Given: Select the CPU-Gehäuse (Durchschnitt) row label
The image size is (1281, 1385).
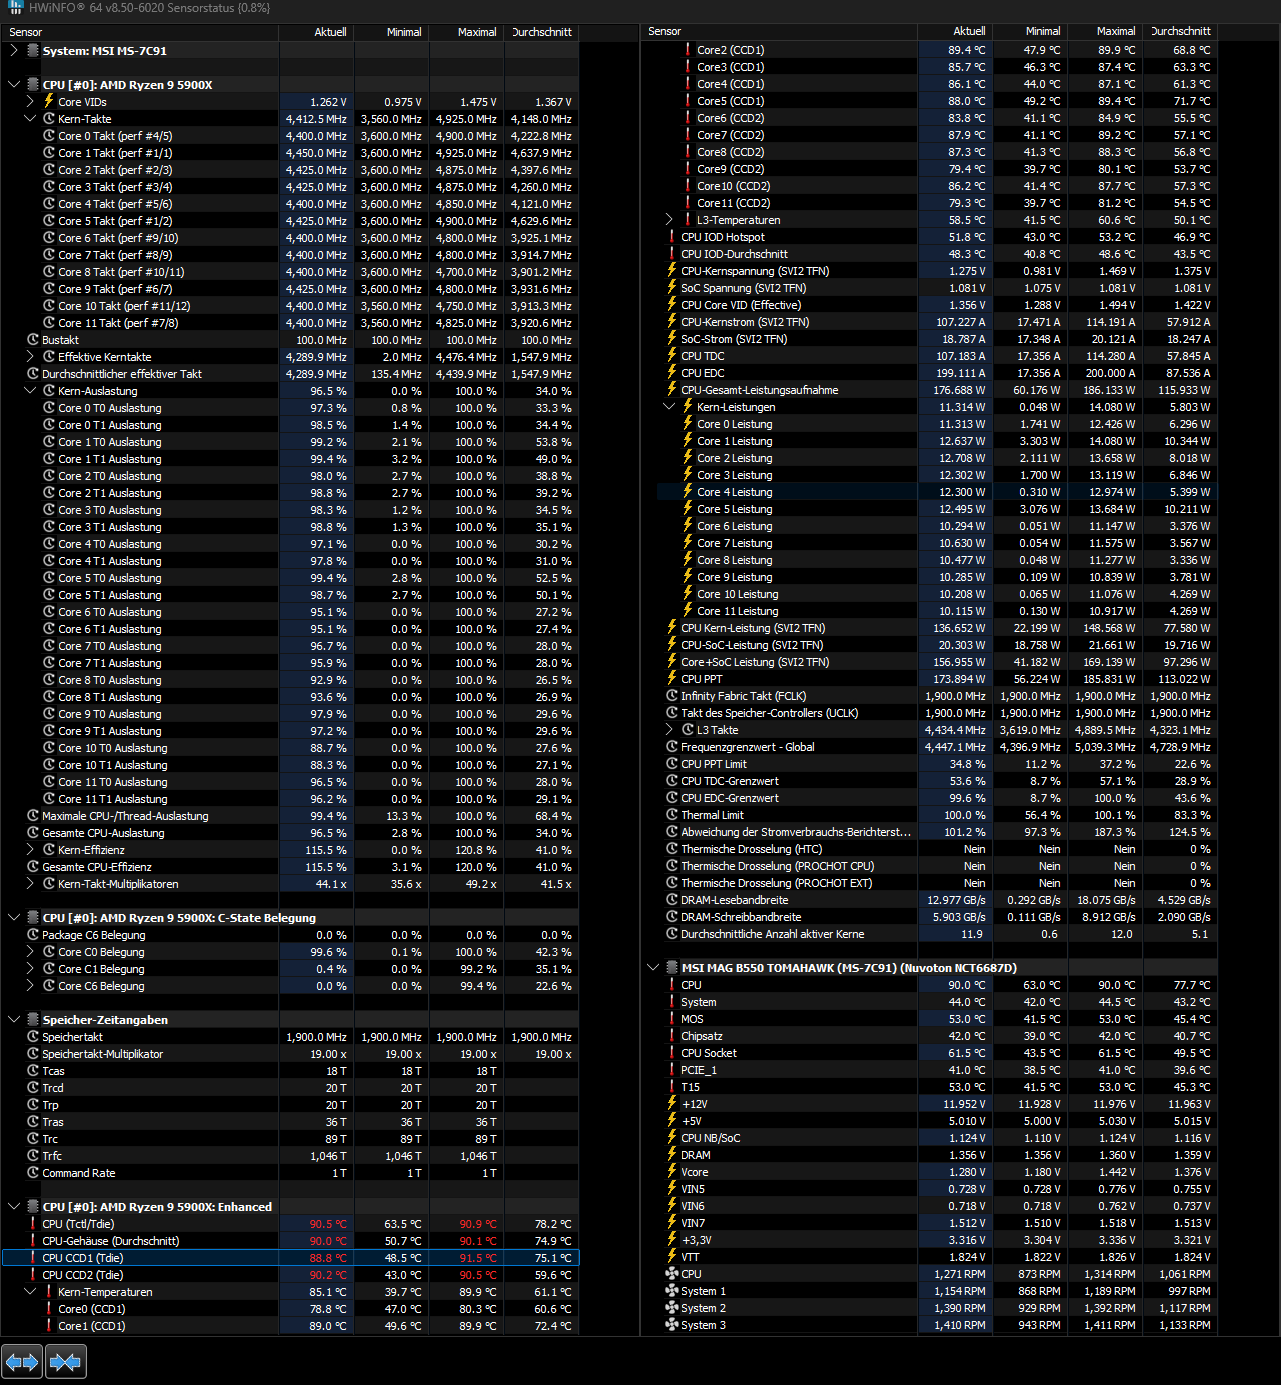Looking at the screenshot, I should tap(111, 1241).
